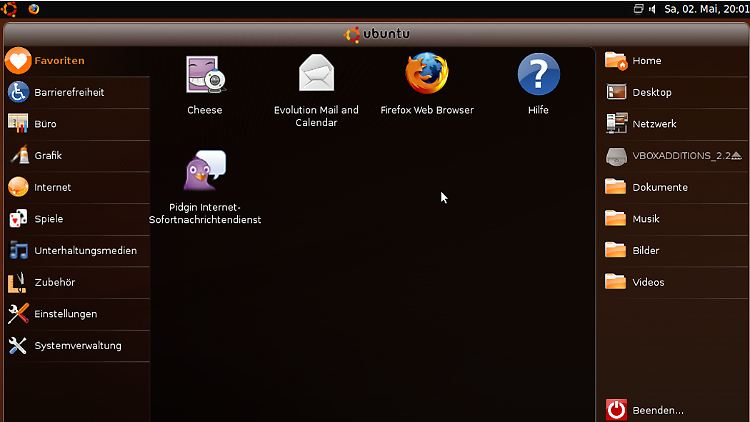Click the Musik label
This screenshot has width=750, height=422.
pos(646,219)
